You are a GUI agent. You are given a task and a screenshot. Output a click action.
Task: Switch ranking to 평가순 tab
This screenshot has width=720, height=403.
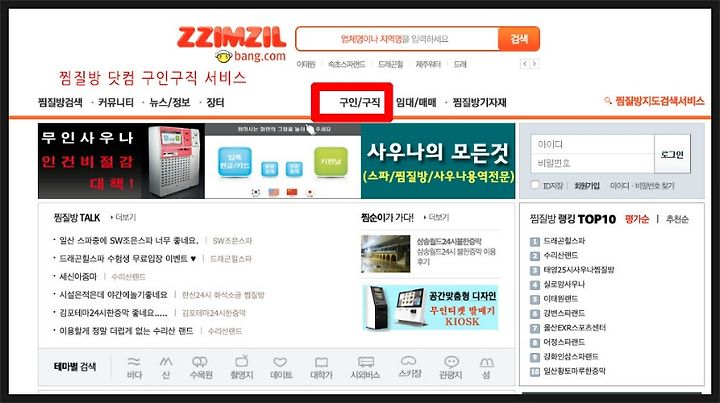point(637,219)
